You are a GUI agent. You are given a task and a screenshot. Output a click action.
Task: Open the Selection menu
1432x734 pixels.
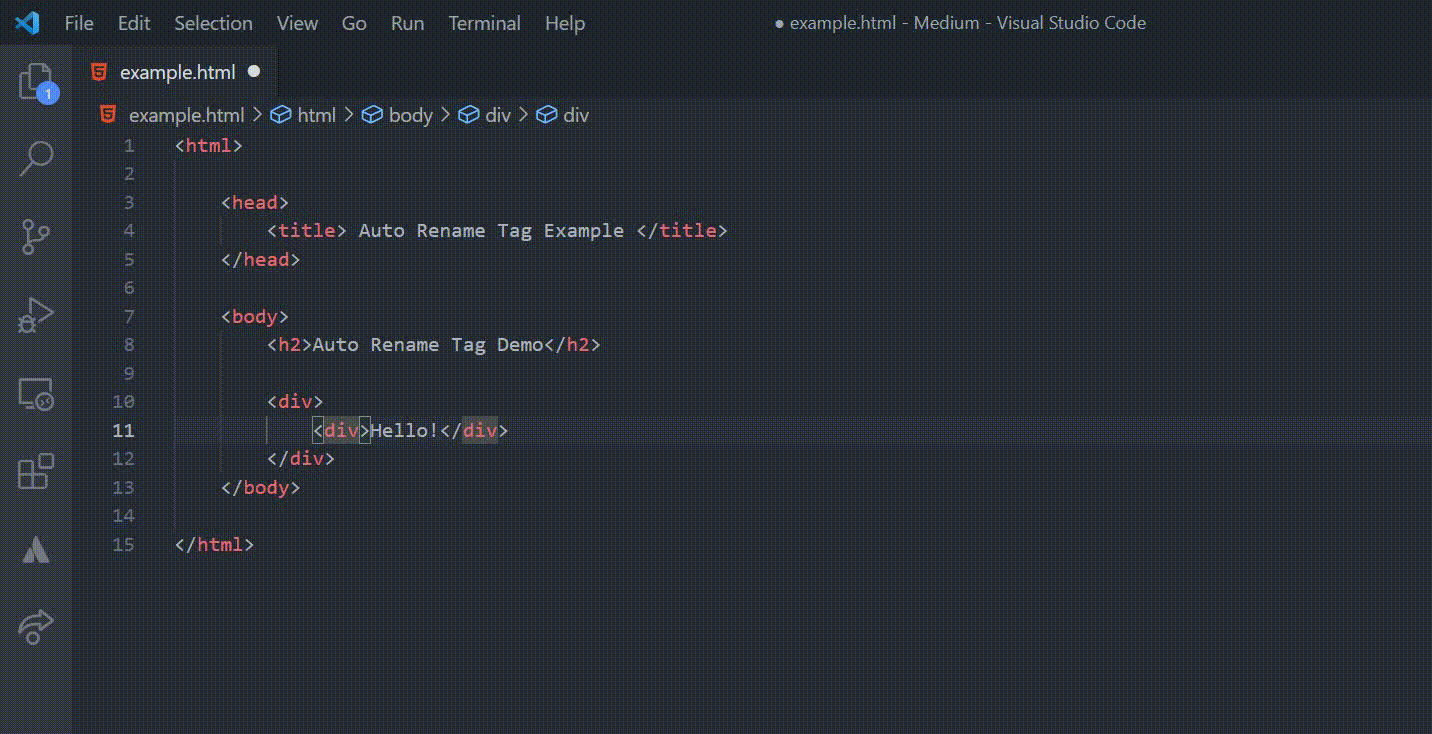pos(213,23)
